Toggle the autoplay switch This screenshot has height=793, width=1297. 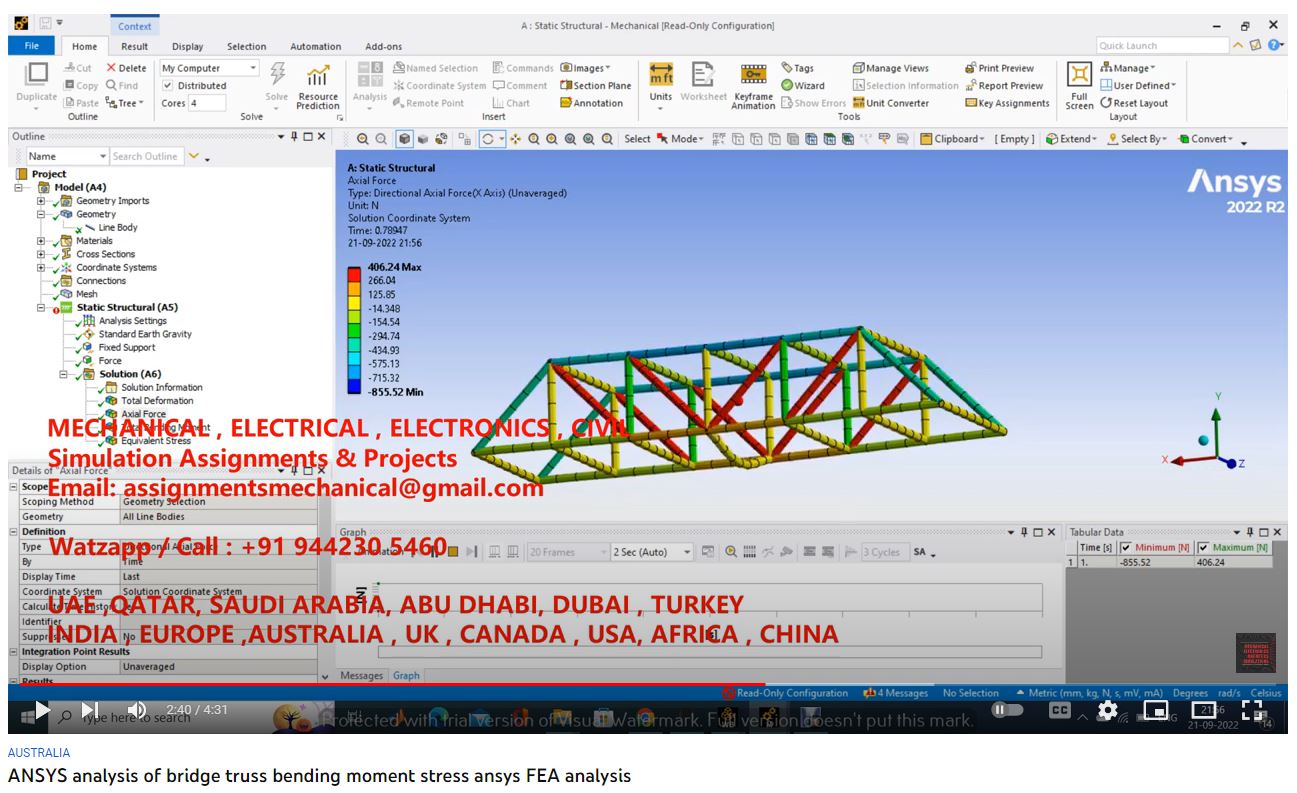click(x=1007, y=710)
